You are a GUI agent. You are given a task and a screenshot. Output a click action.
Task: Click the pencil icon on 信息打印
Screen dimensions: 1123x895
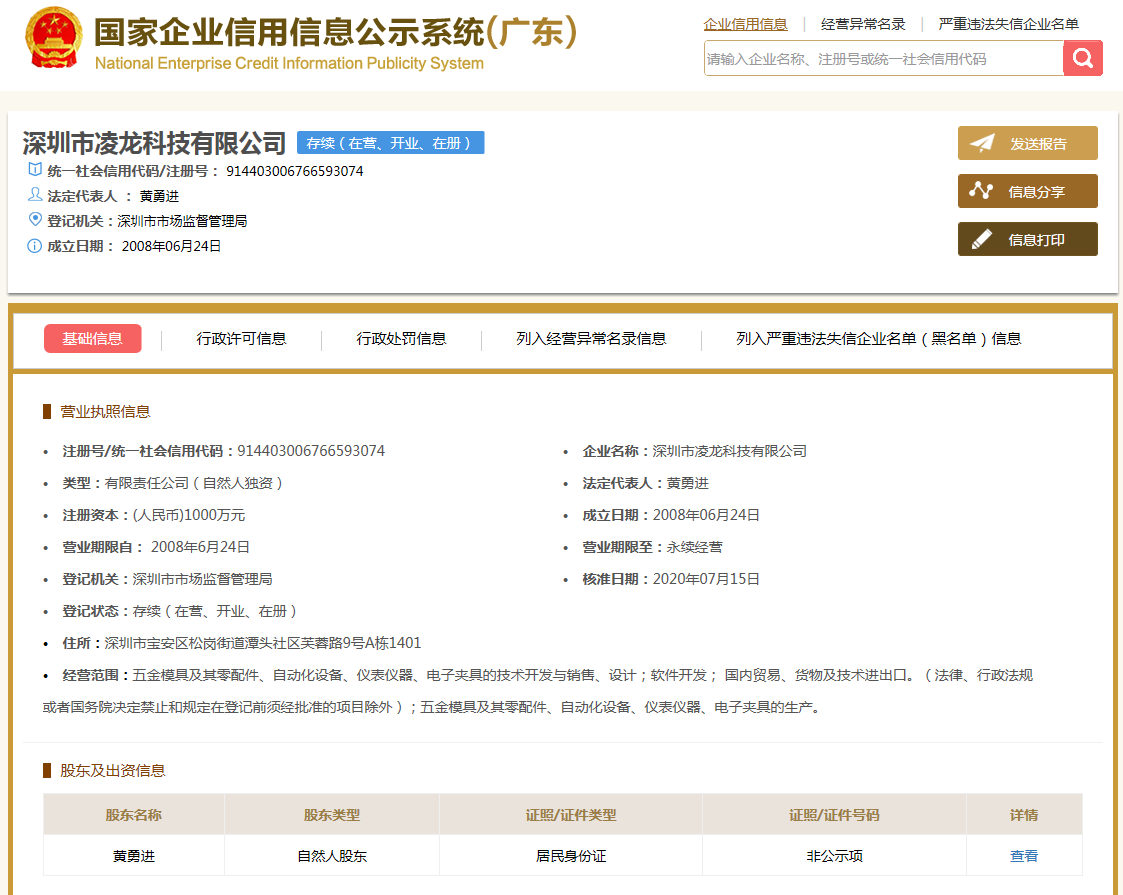(x=981, y=239)
